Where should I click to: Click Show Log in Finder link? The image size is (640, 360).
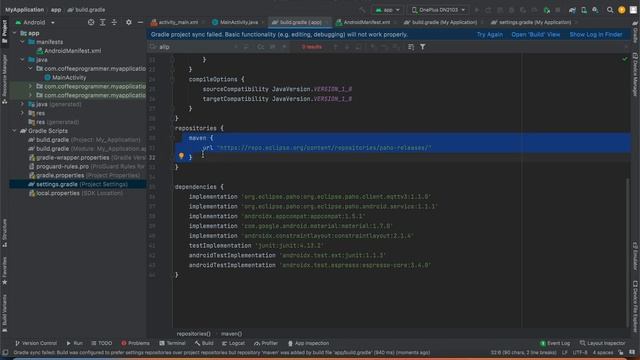click(596, 35)
